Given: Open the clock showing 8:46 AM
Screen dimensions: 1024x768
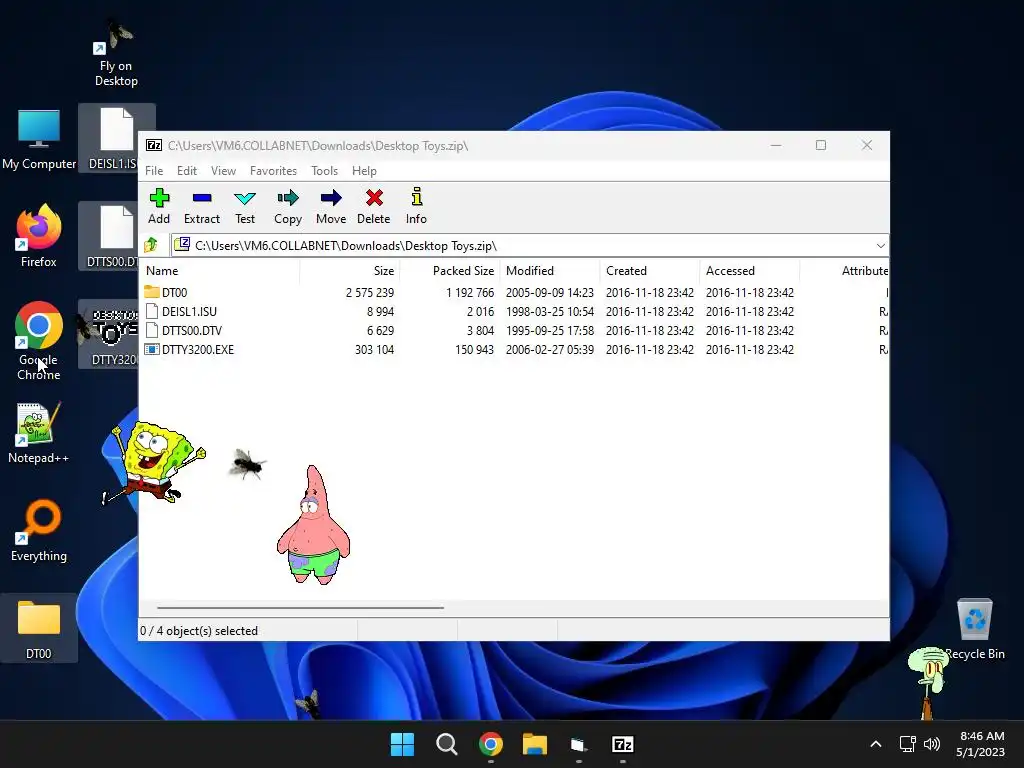Looking at the screenshot, I should tap(981, 744).
